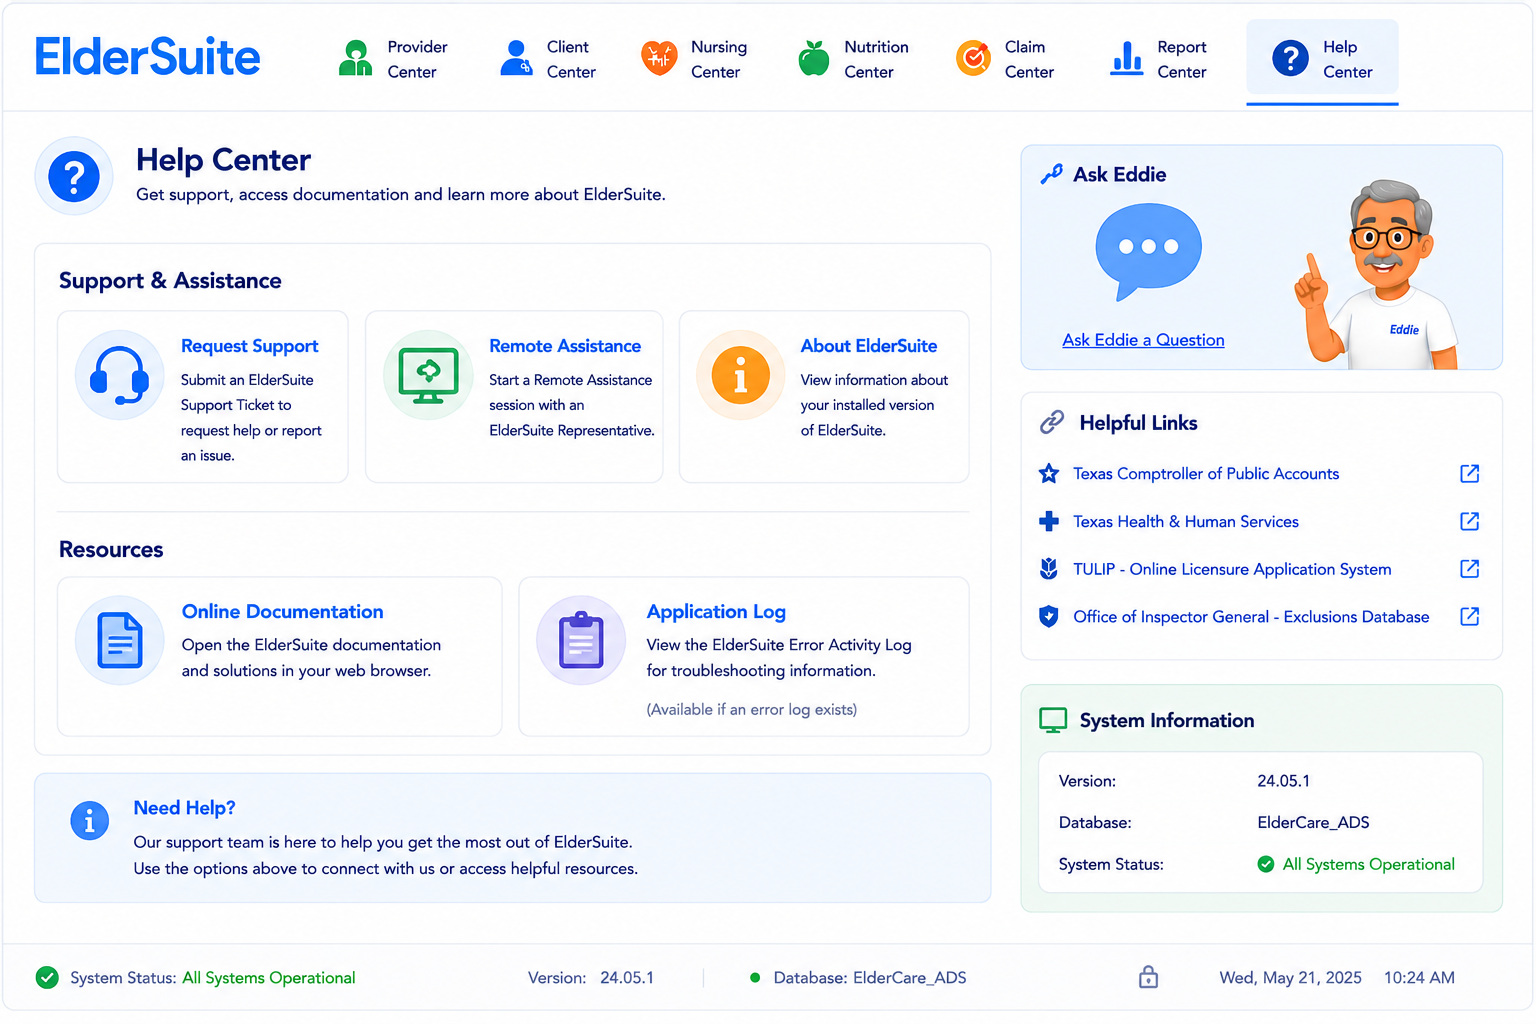Open the Nutrition Center tab
Screen dimensions: 1536x1024
pyautogui.click(x=853, y=59)
